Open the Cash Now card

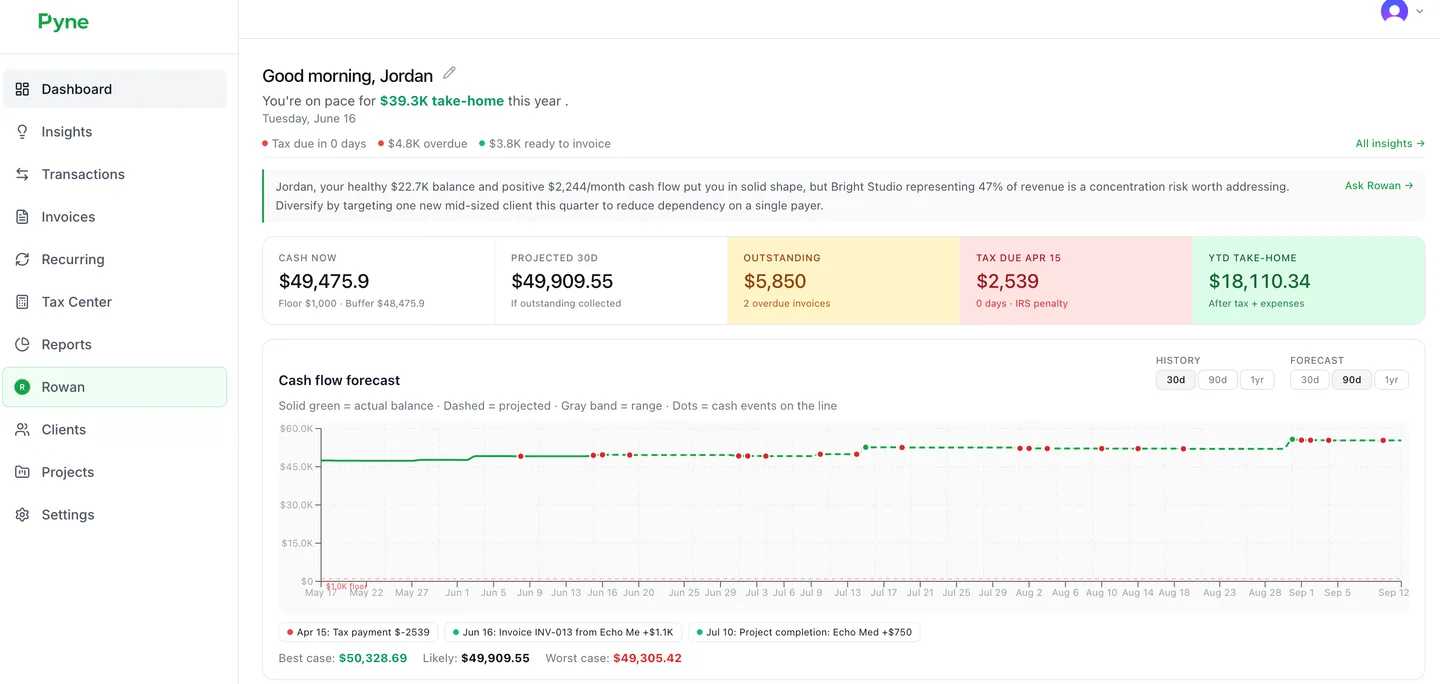379,280
